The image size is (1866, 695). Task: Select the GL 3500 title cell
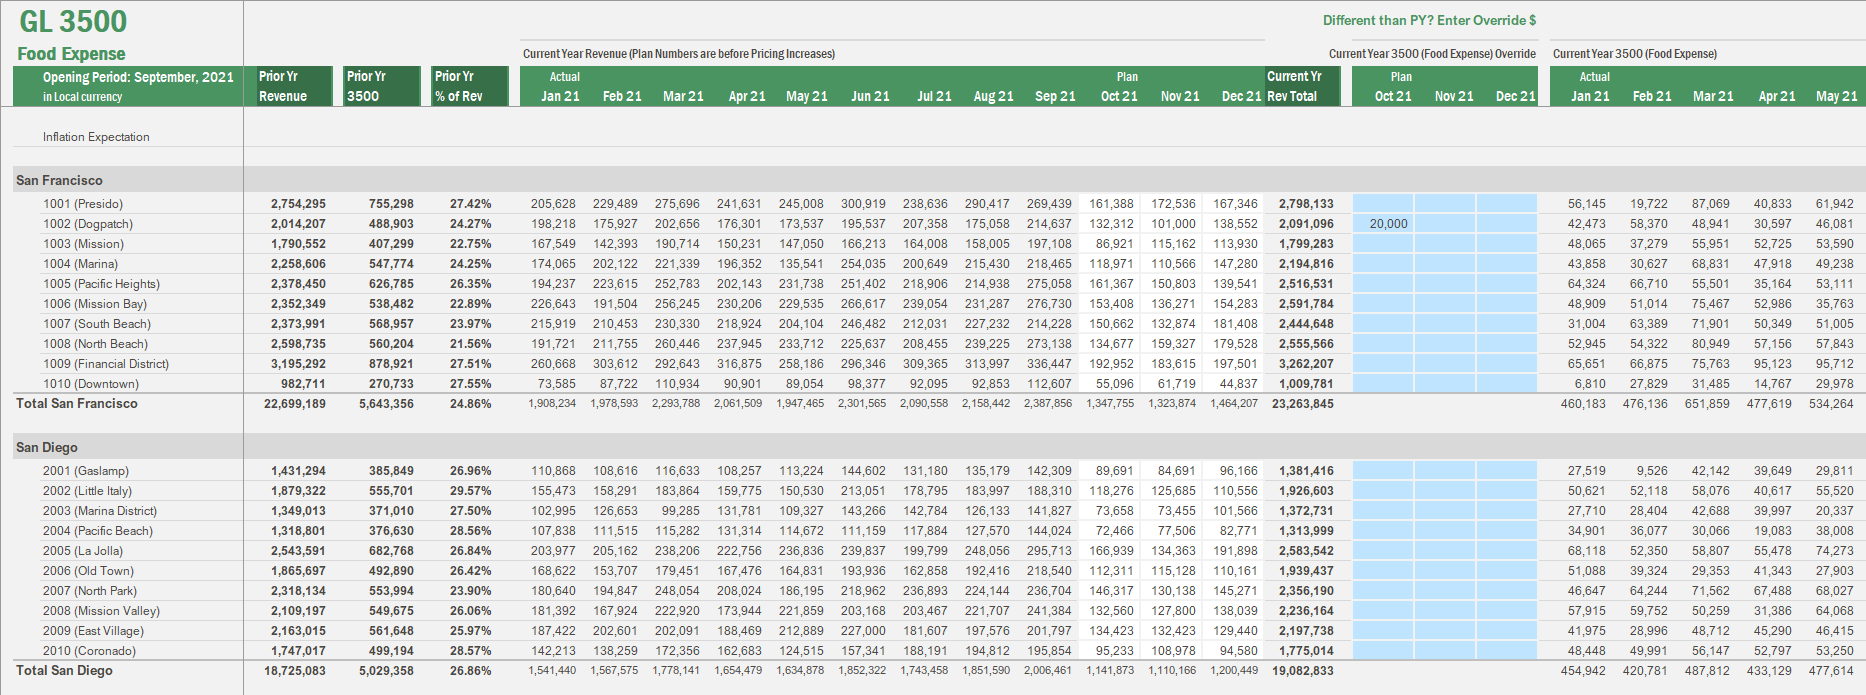73,22
